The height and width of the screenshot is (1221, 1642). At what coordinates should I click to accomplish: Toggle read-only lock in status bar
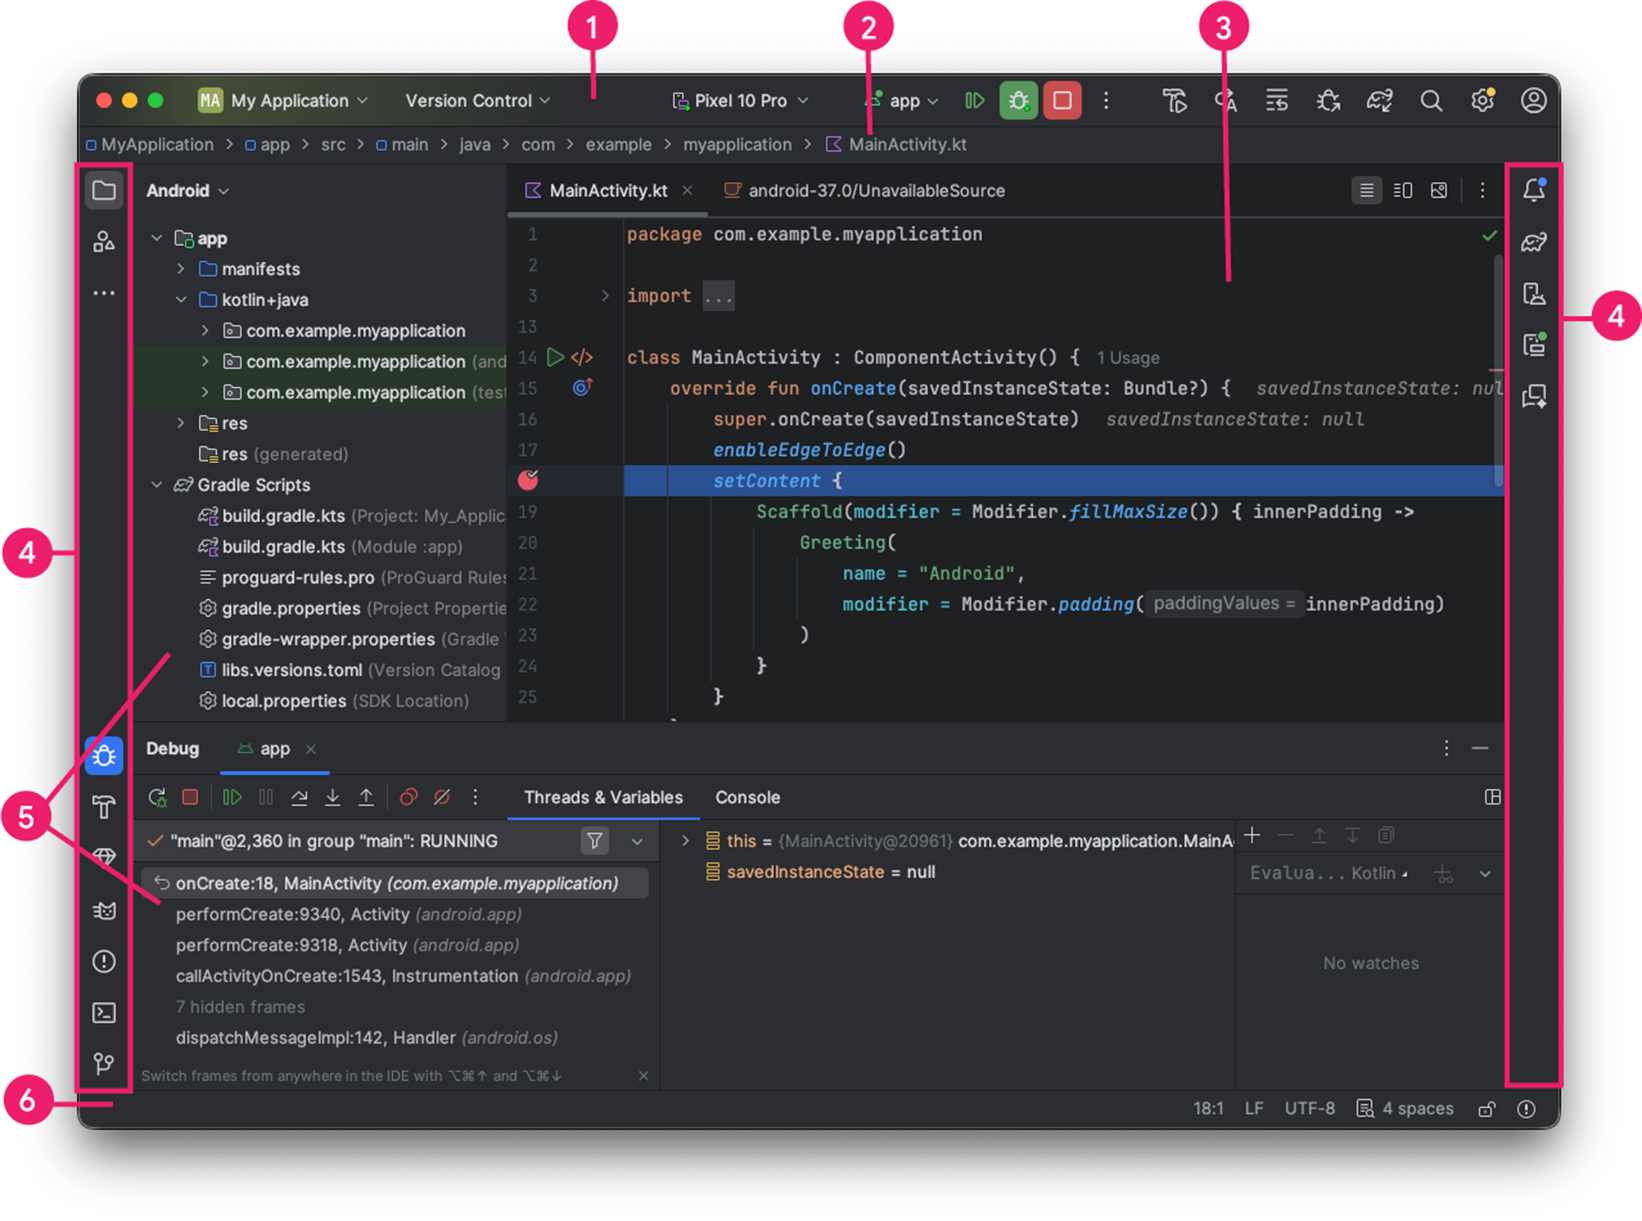click(1487, 1109)
